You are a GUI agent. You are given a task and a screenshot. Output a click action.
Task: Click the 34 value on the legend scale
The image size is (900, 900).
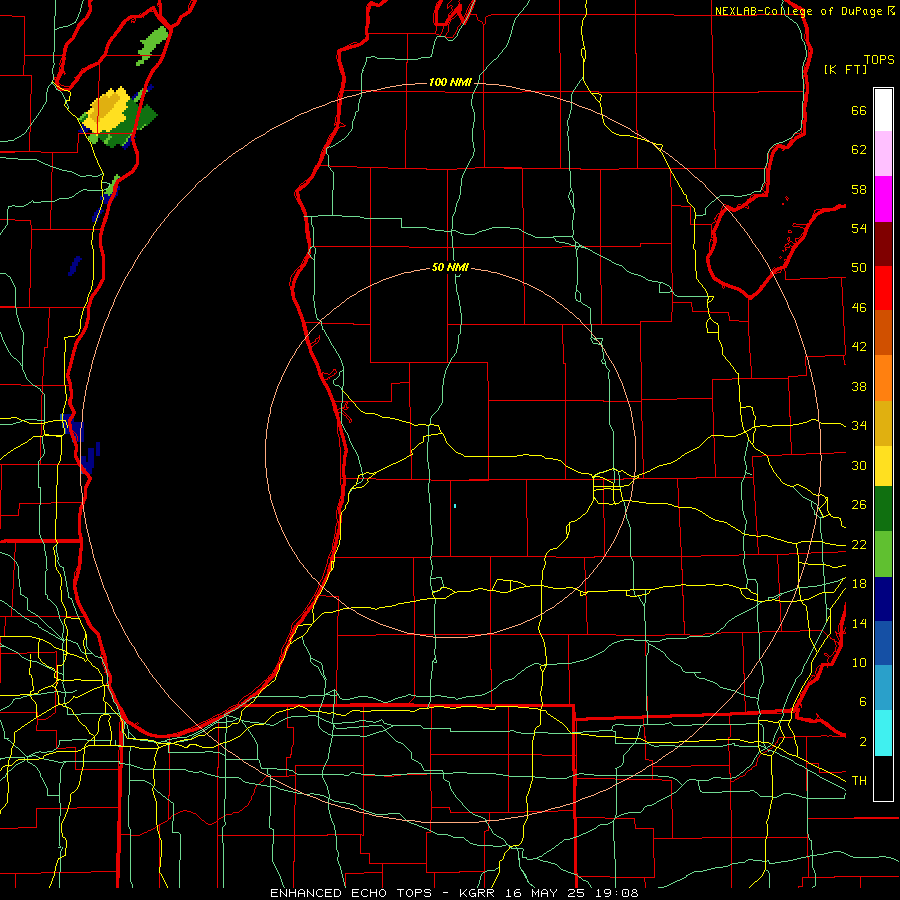click(x=859, y=426)
